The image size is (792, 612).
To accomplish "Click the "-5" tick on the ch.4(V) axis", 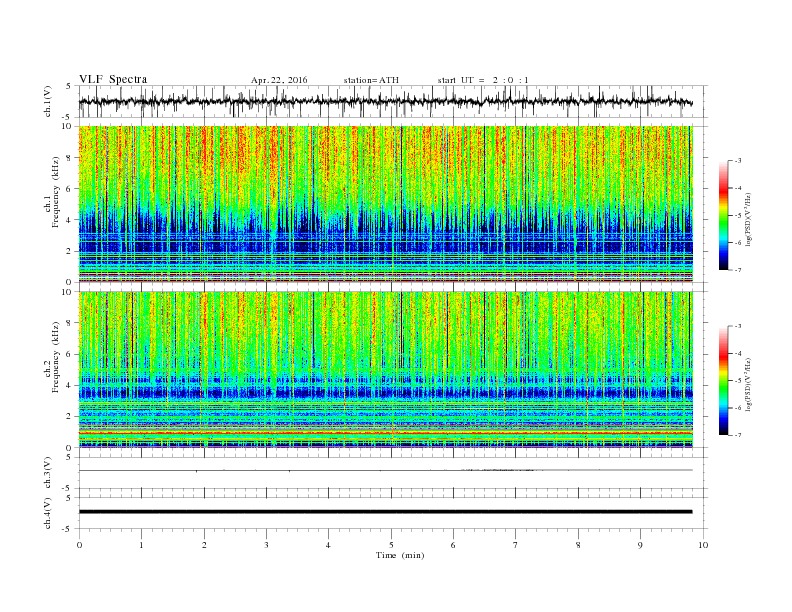I will (x=67, y=529).
